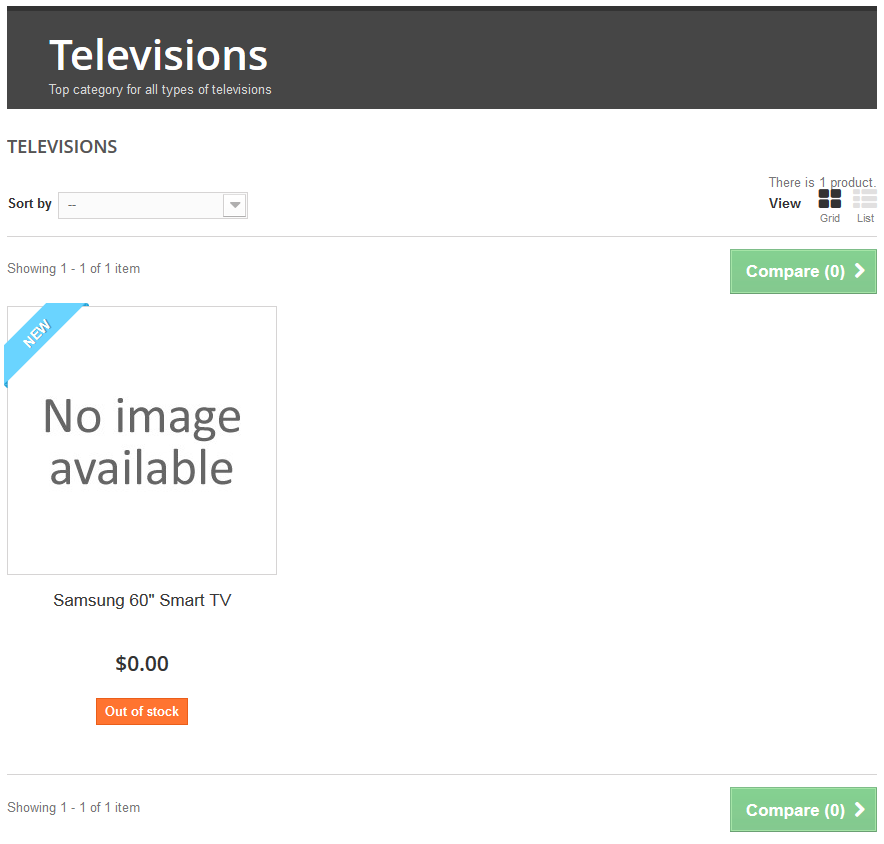Click the TELEVISIONS section heading
884x844 pixels.
(x=62, y=147)
